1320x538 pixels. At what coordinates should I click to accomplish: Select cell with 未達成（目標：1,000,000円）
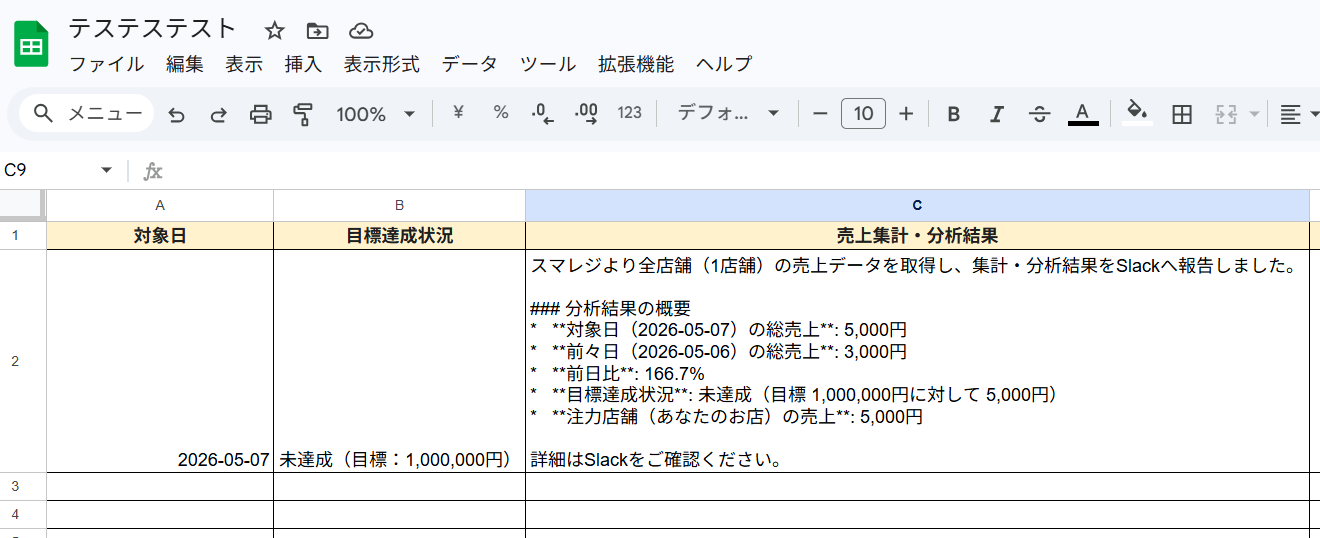click(x=399, y=361)
